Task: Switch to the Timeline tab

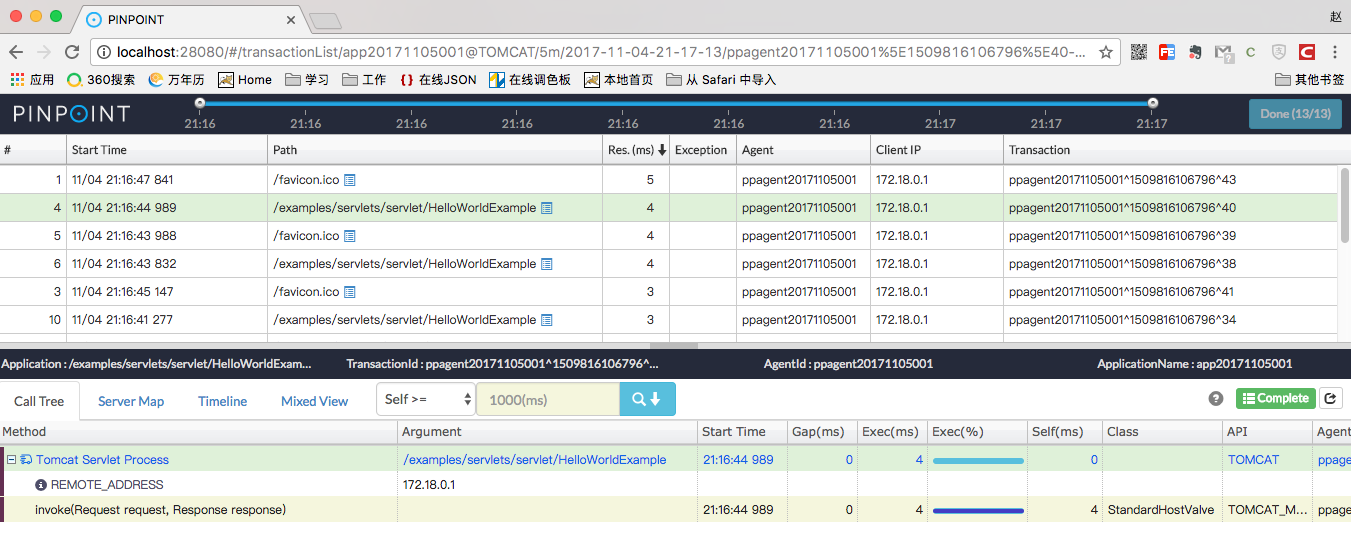Action: (x=222, y=401)
